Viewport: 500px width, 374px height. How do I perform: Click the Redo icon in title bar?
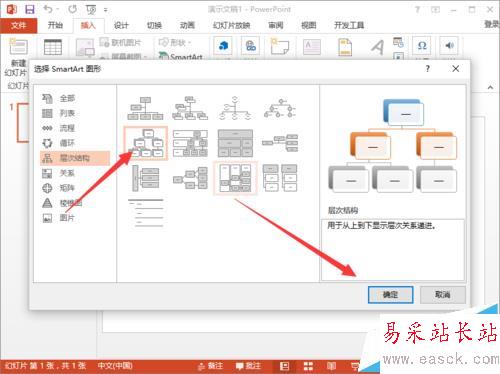[x=72, y=9]
